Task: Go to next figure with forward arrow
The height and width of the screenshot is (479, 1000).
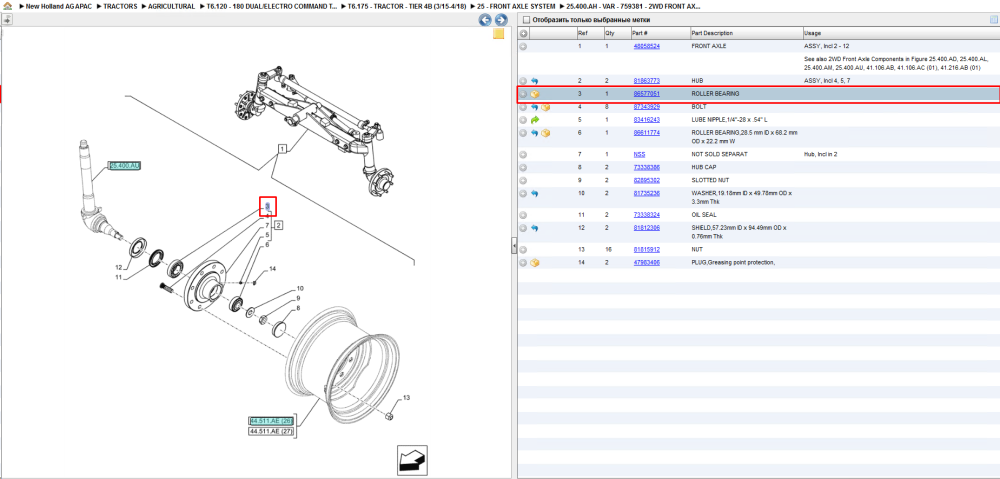Action: pos(501,20)
